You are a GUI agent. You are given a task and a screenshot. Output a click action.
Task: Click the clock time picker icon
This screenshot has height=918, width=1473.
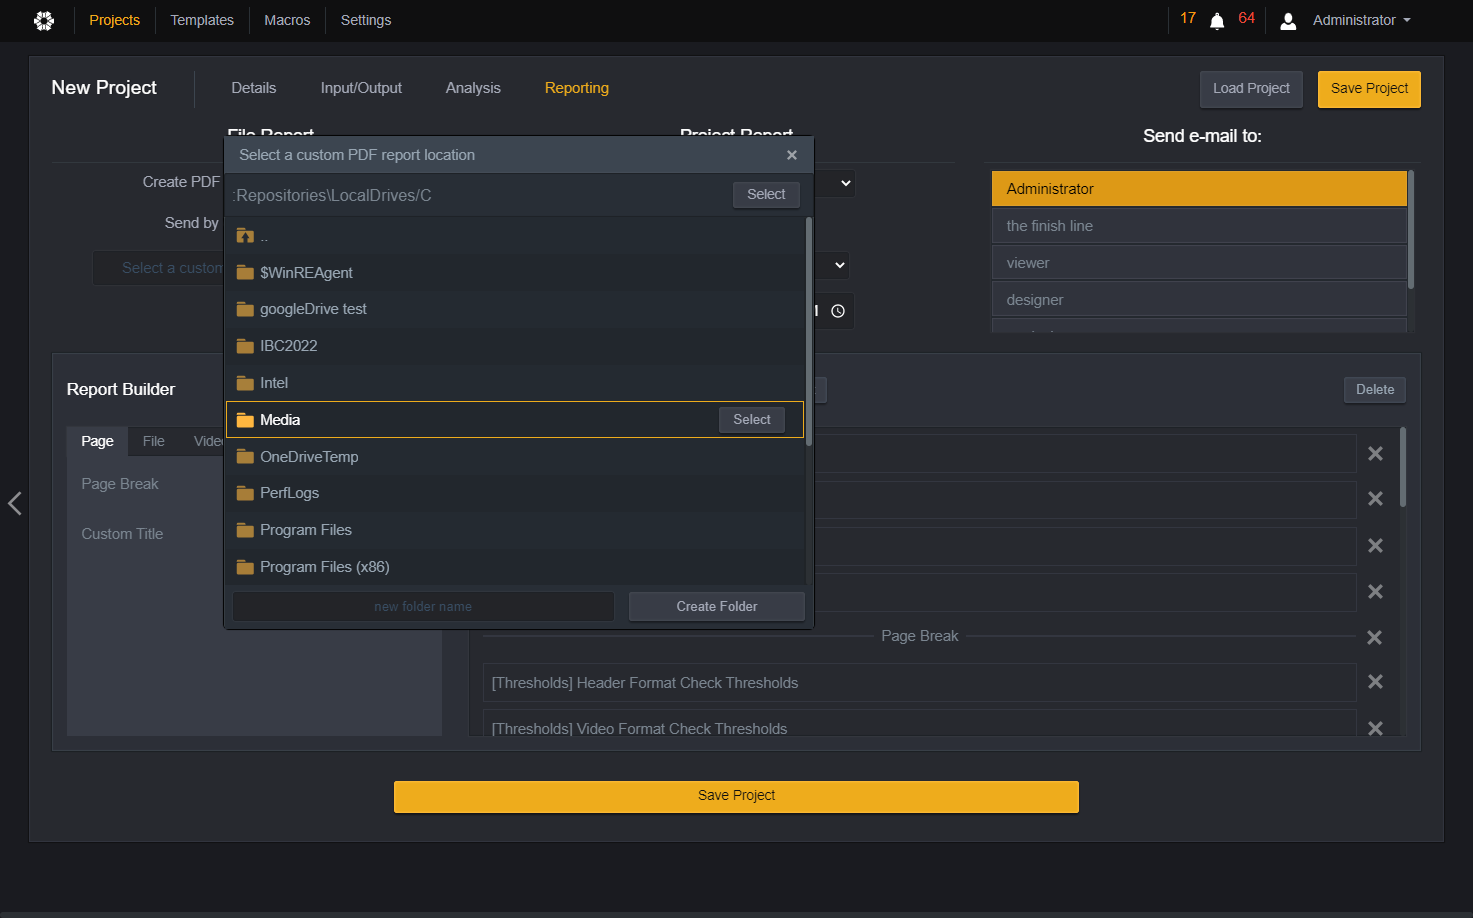coord(838,311)
